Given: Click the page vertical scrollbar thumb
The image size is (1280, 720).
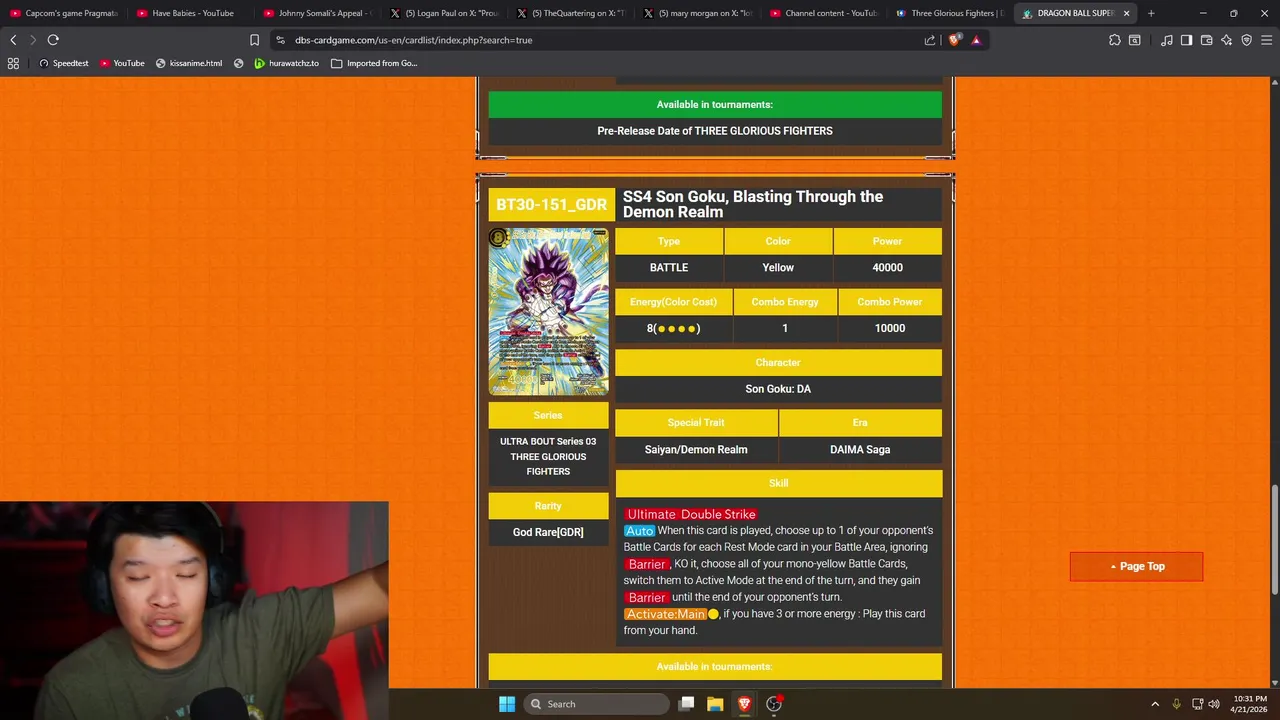Looking at the screenshot, I should (x=1274, y=540).
